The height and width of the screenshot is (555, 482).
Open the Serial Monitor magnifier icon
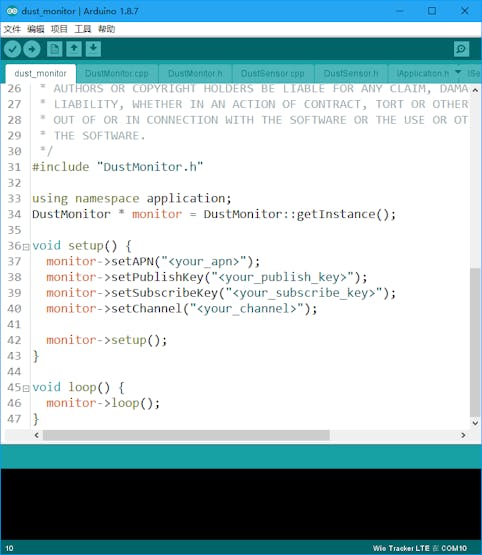[x=461, y=49]
